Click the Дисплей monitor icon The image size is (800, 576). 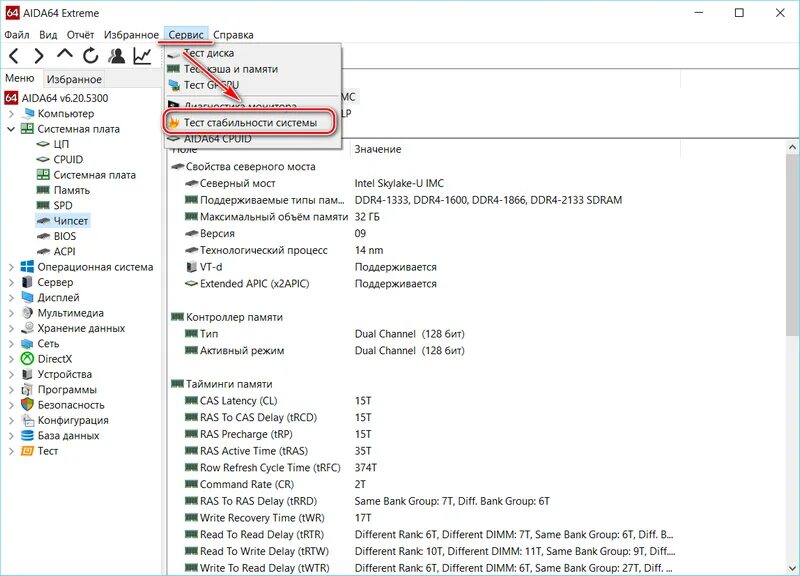click(27, 297)
